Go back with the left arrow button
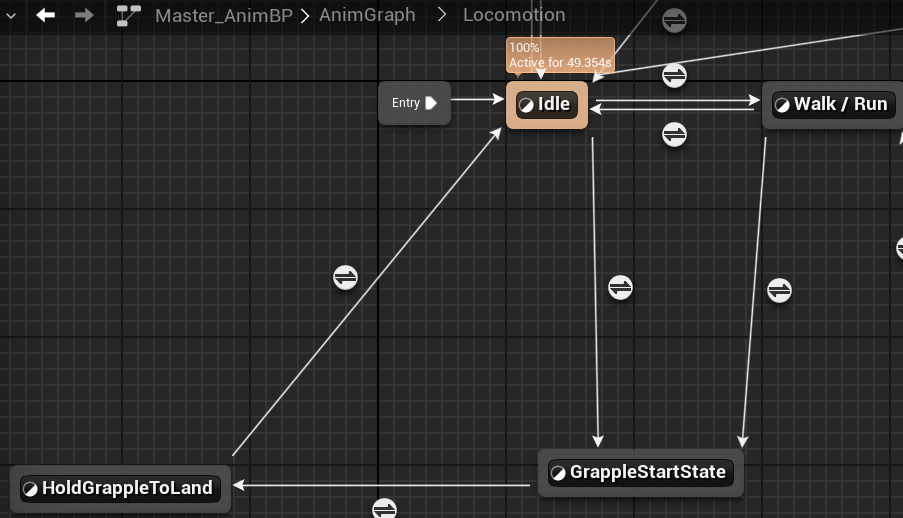 click(x=45, y=15)
